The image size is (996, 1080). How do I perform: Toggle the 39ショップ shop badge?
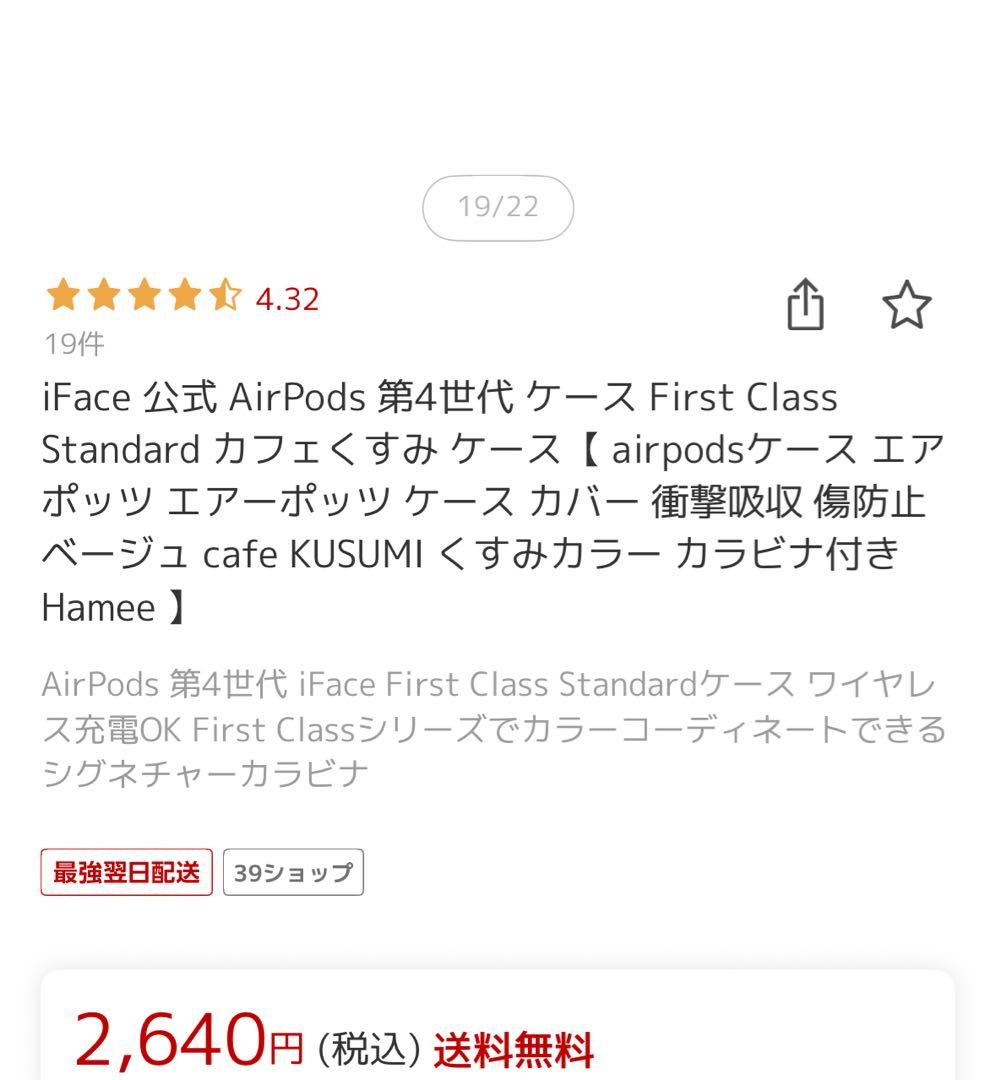pos(292,871)
